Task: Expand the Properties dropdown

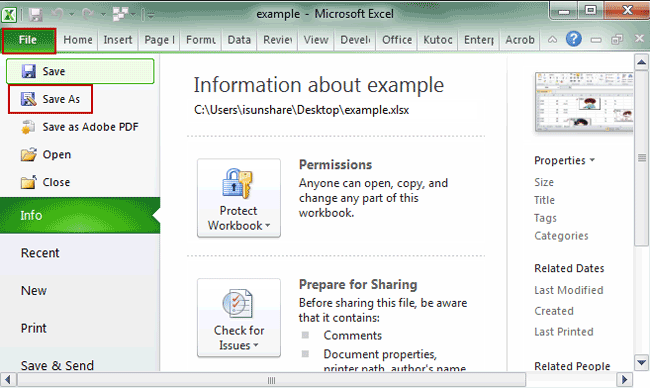Action: [564, 160]
